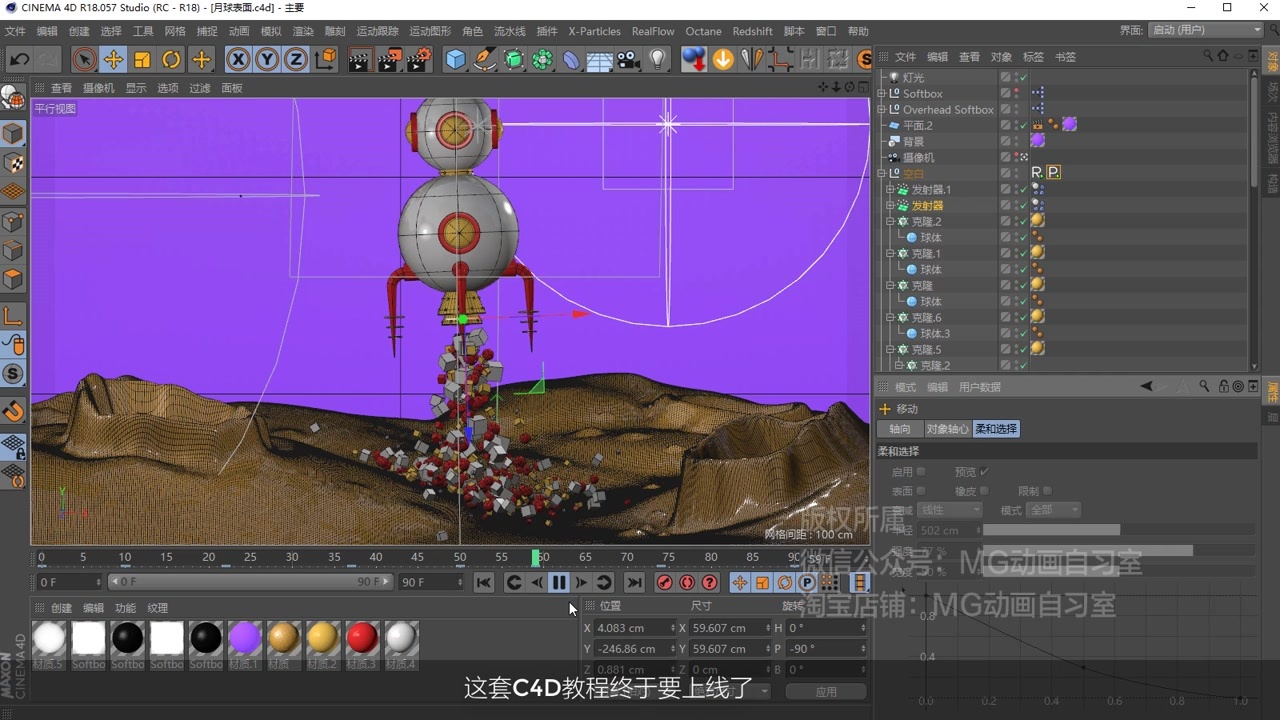Open the X-Particles menu
Image resolution: width=1280 pixels, height=720 pixels.
coord(594,31)
